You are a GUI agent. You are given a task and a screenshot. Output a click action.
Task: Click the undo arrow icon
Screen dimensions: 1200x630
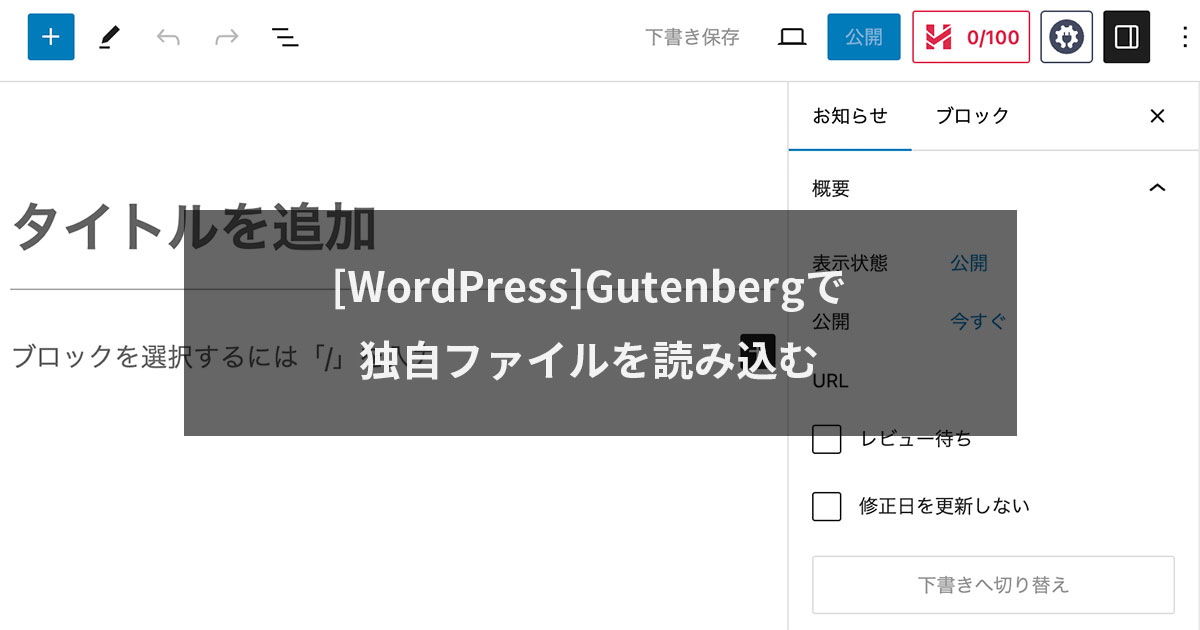[168, 37]
